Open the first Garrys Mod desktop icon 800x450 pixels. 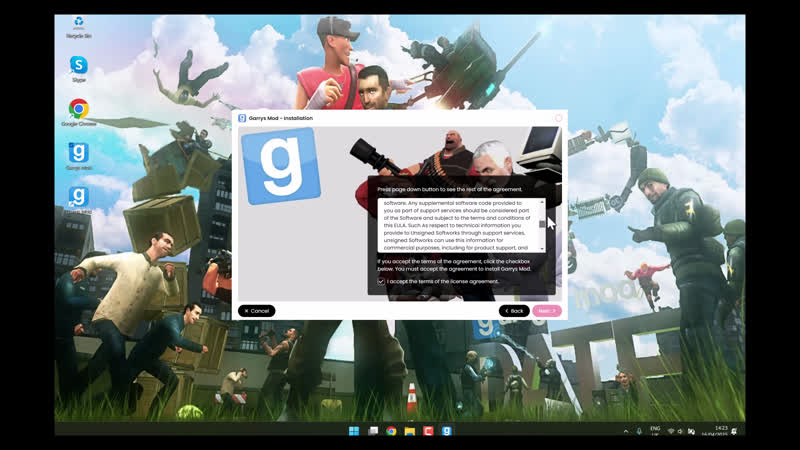[79, 156]
